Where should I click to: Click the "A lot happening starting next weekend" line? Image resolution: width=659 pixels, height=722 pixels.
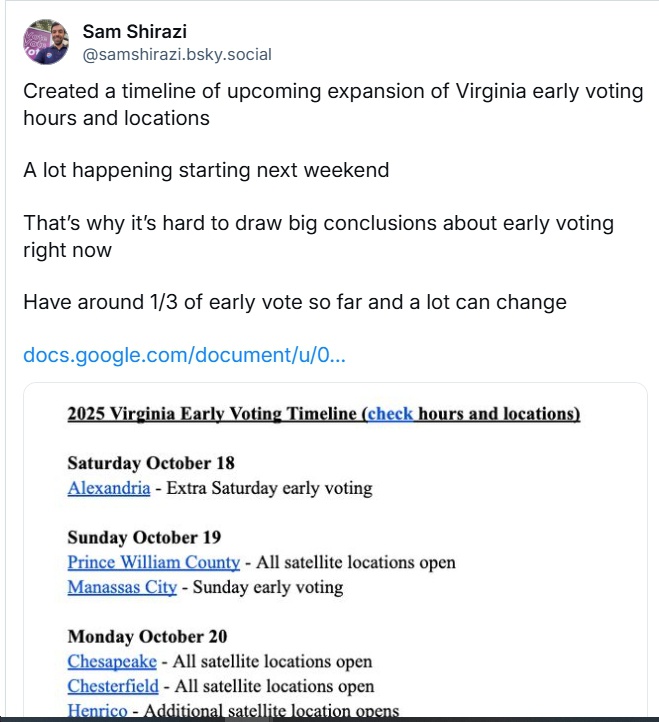(206, 170)
